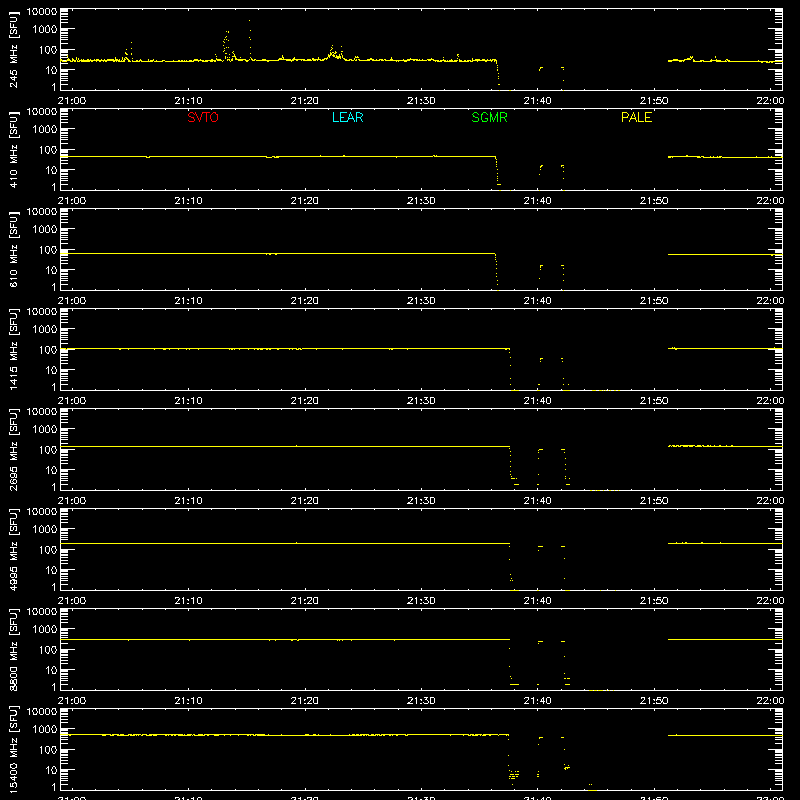Select the 1415 MHz [SFU] axis title
The width and height of the screenshot is (800, 800).
(x=14, y=349)
